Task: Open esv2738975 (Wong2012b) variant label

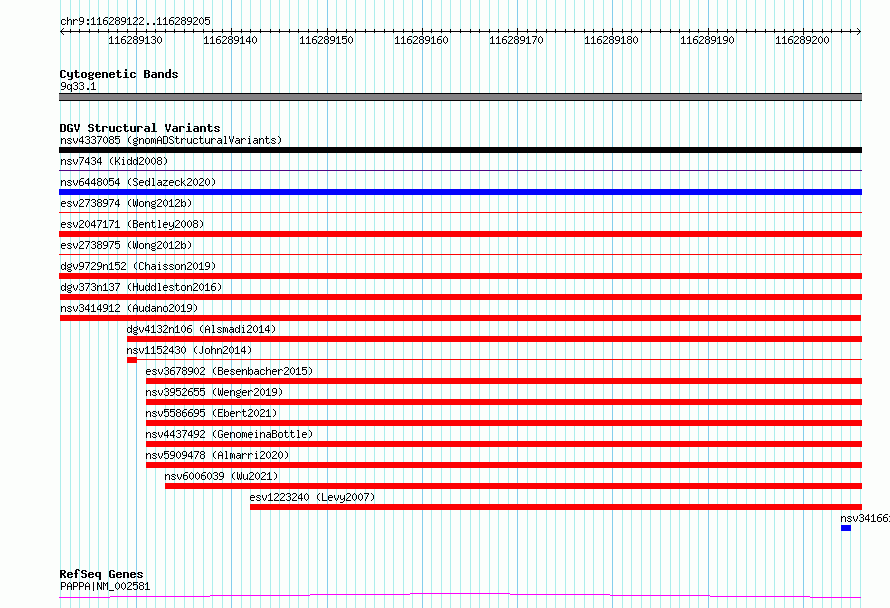Action: (126, 245)
